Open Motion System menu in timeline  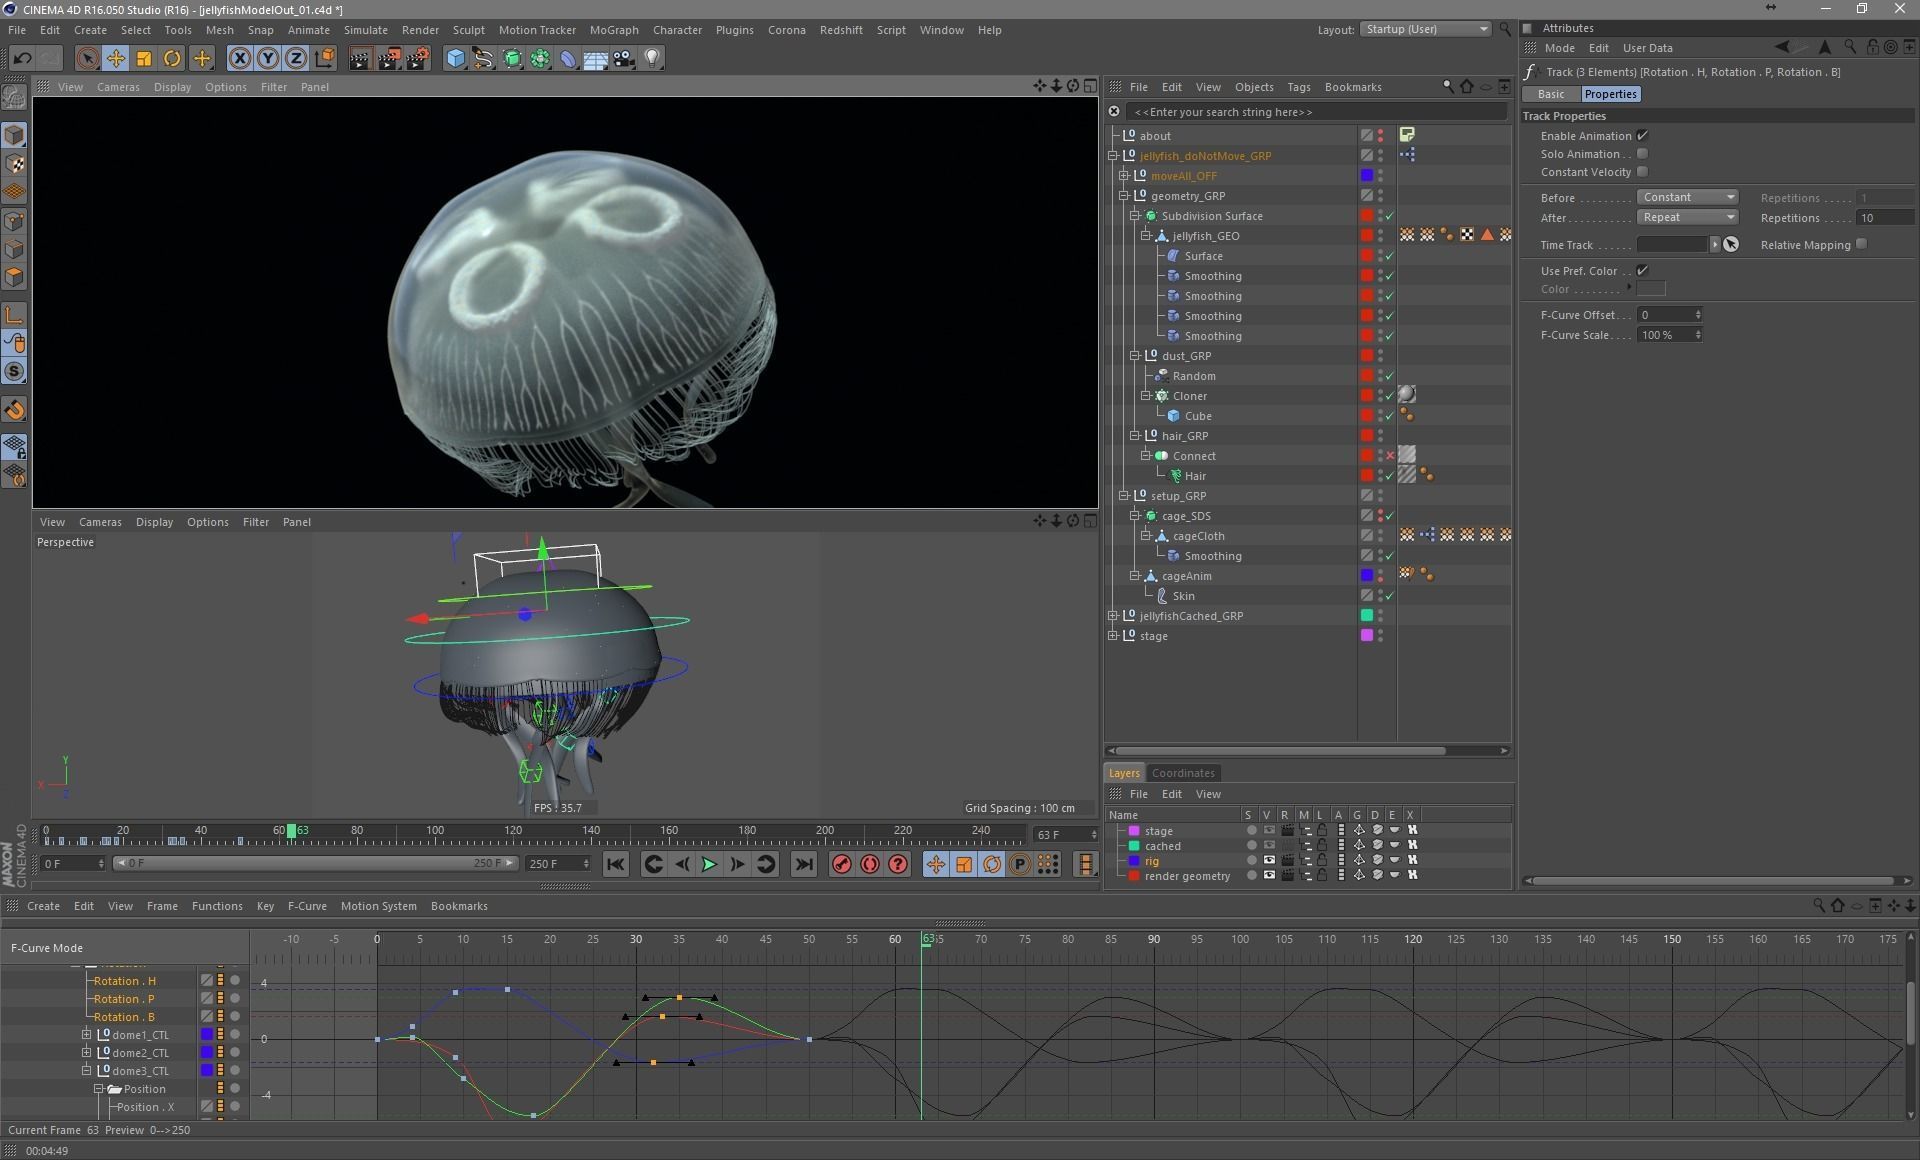(x=378, y=906)
